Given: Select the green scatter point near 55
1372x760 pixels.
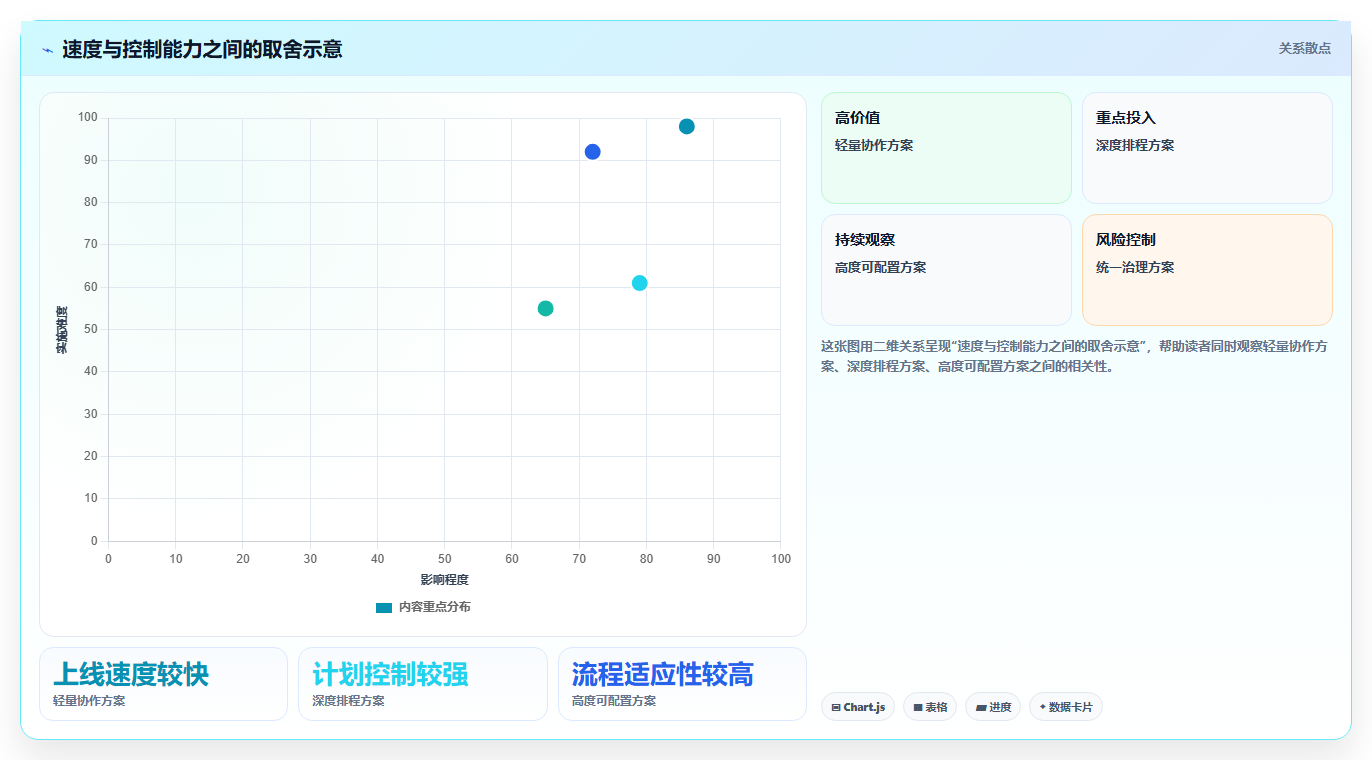Looking at the screenshot, I should (545, 308).
